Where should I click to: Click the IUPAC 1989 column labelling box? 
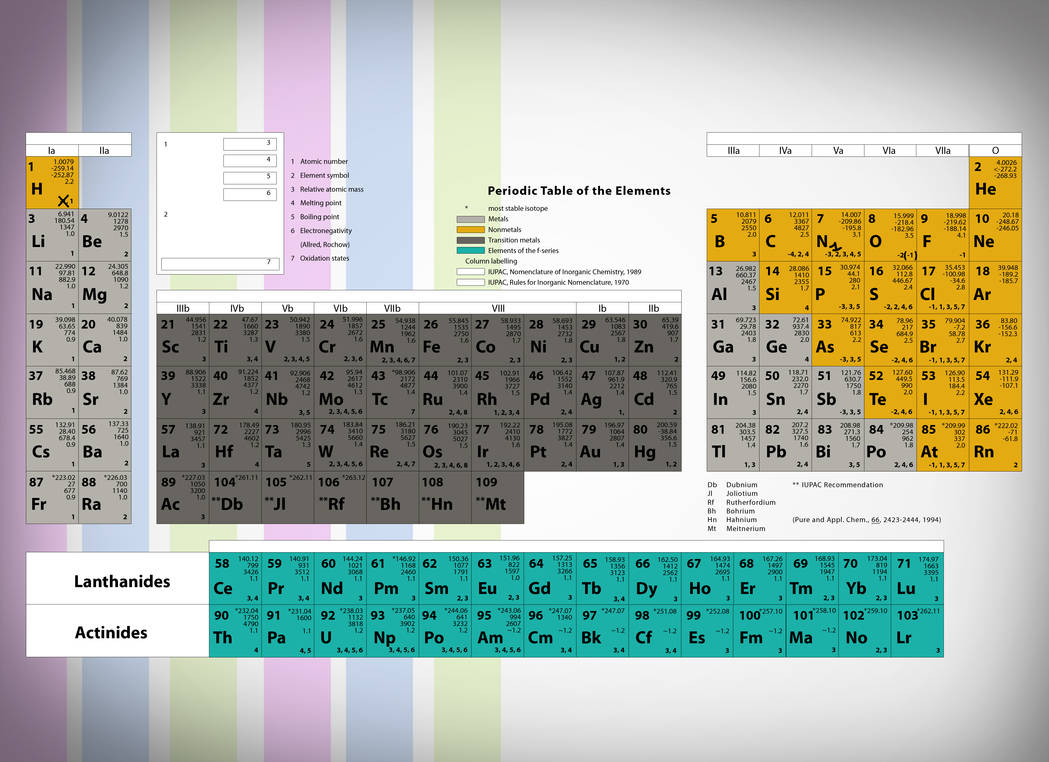(x=470, y=272)
